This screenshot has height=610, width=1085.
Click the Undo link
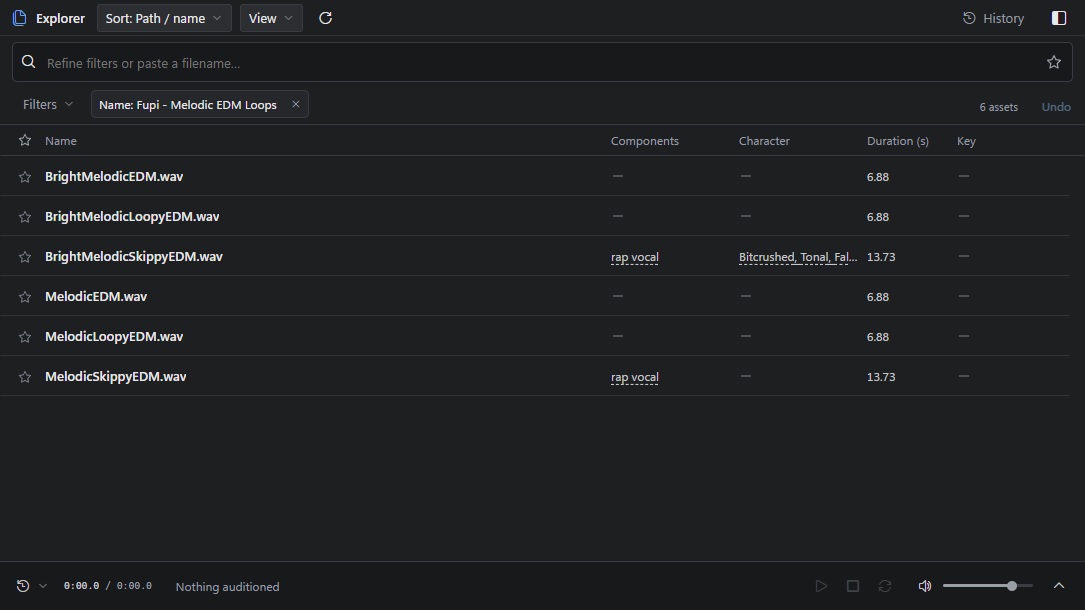(1056, 107)
